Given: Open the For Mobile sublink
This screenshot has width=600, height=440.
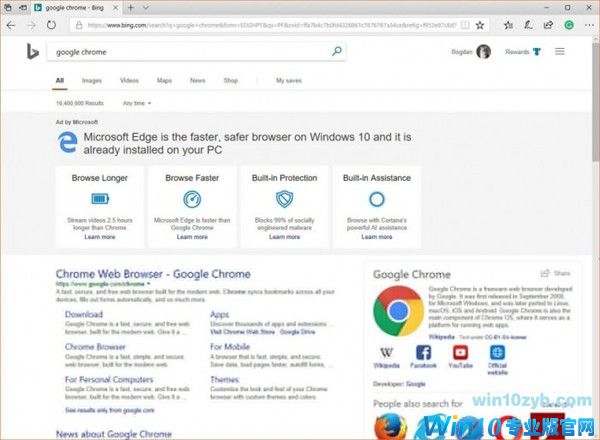Looking at the screenshot, I should pyautogui.click(x=230, y=347).
